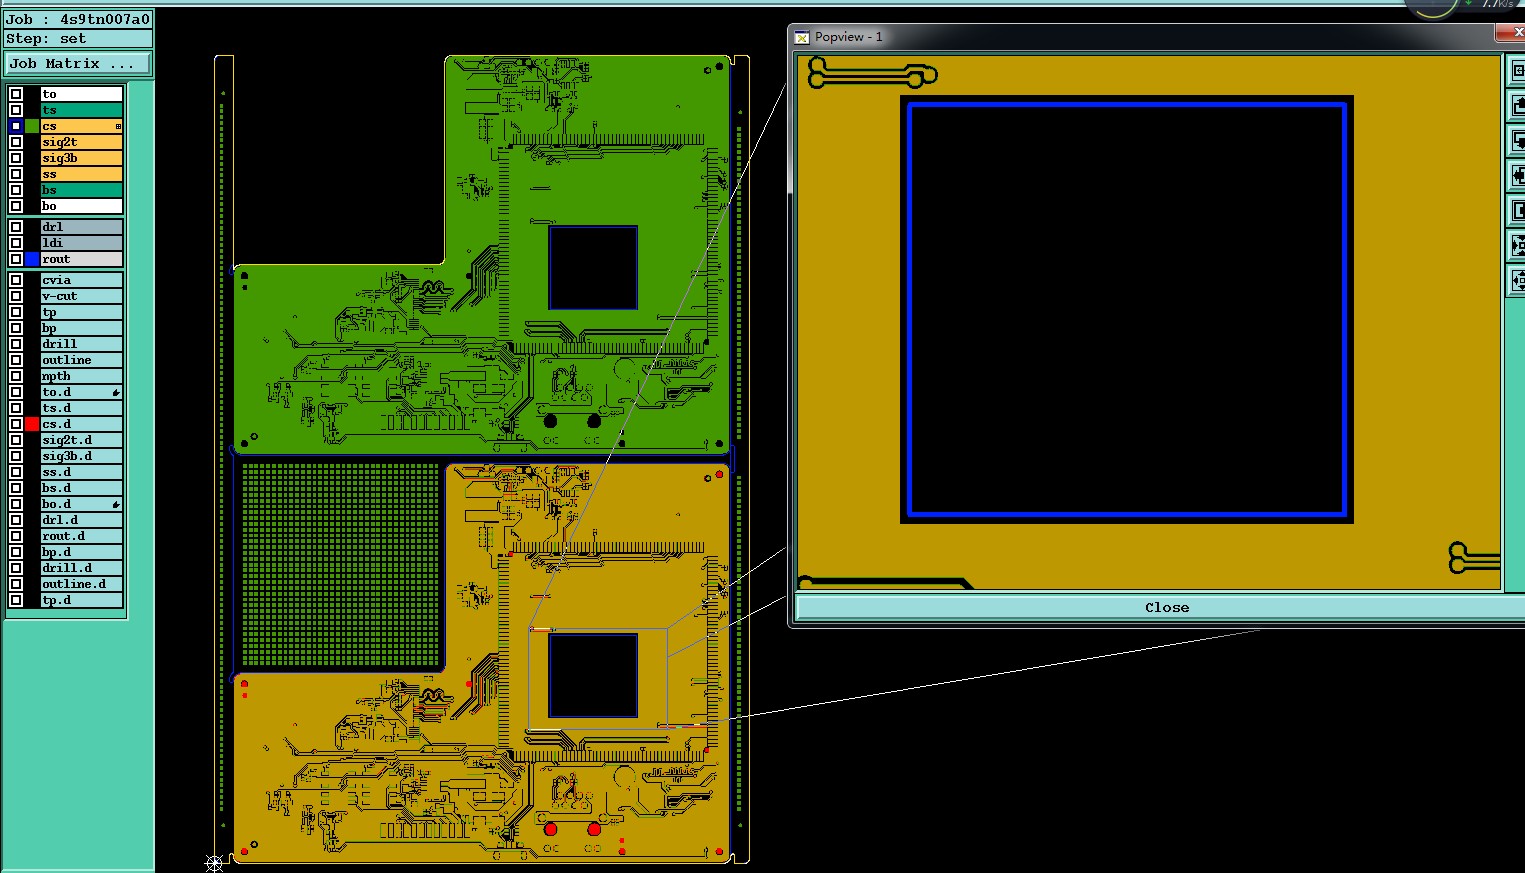The height and width of the screenshot is (873, 1525).
Task: Select the ts layer name
Action: (x=81, y=110)
